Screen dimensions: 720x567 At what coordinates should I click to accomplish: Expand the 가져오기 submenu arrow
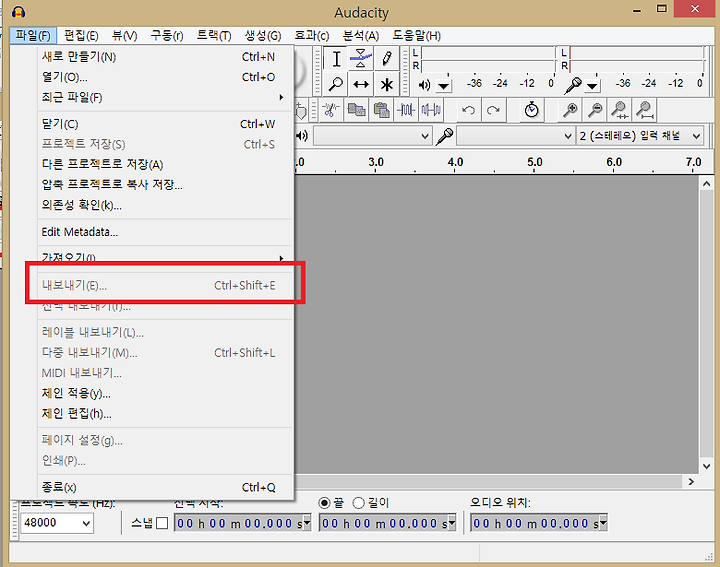[281, 258]
